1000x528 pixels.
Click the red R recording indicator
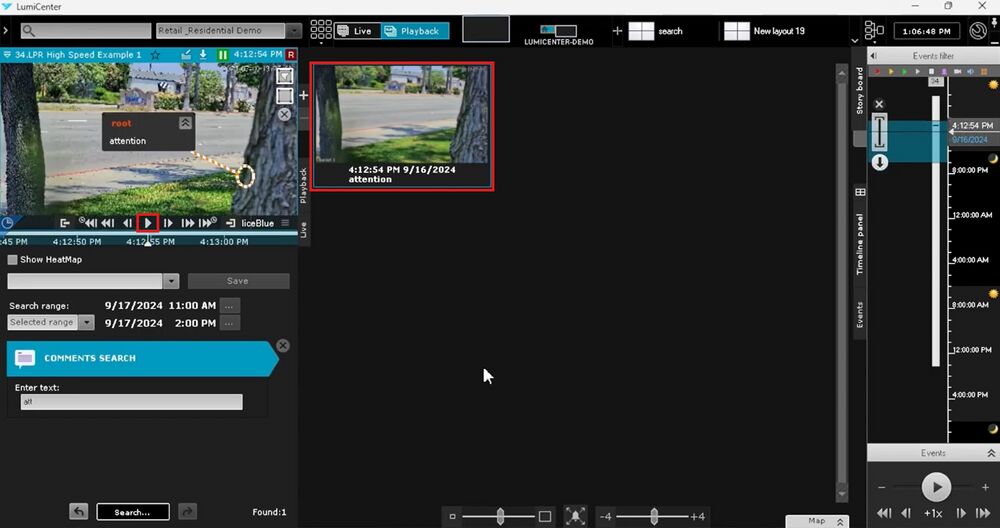tap(291, 54)
